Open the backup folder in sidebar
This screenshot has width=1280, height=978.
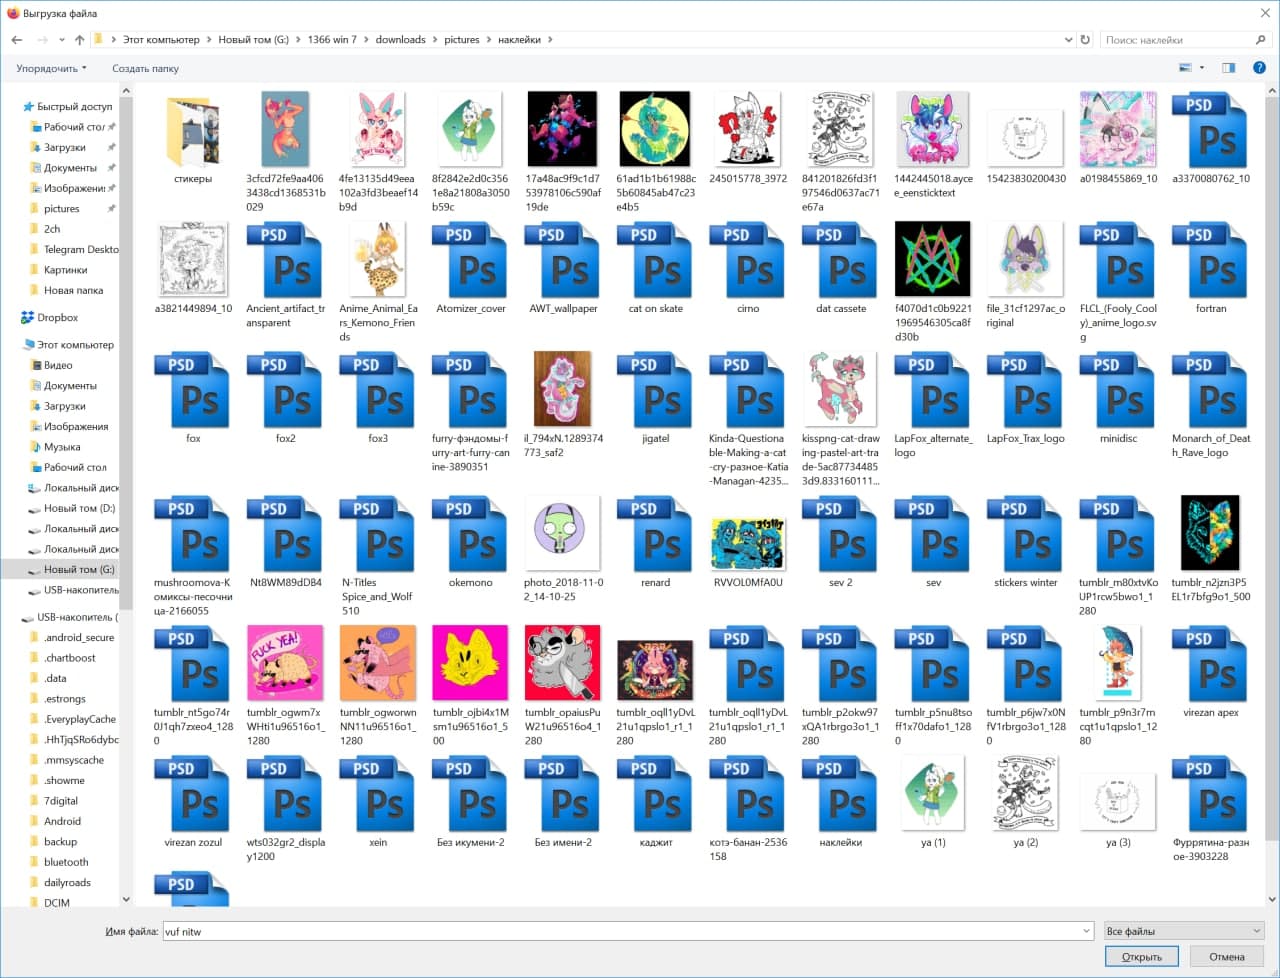click(60, 841)
